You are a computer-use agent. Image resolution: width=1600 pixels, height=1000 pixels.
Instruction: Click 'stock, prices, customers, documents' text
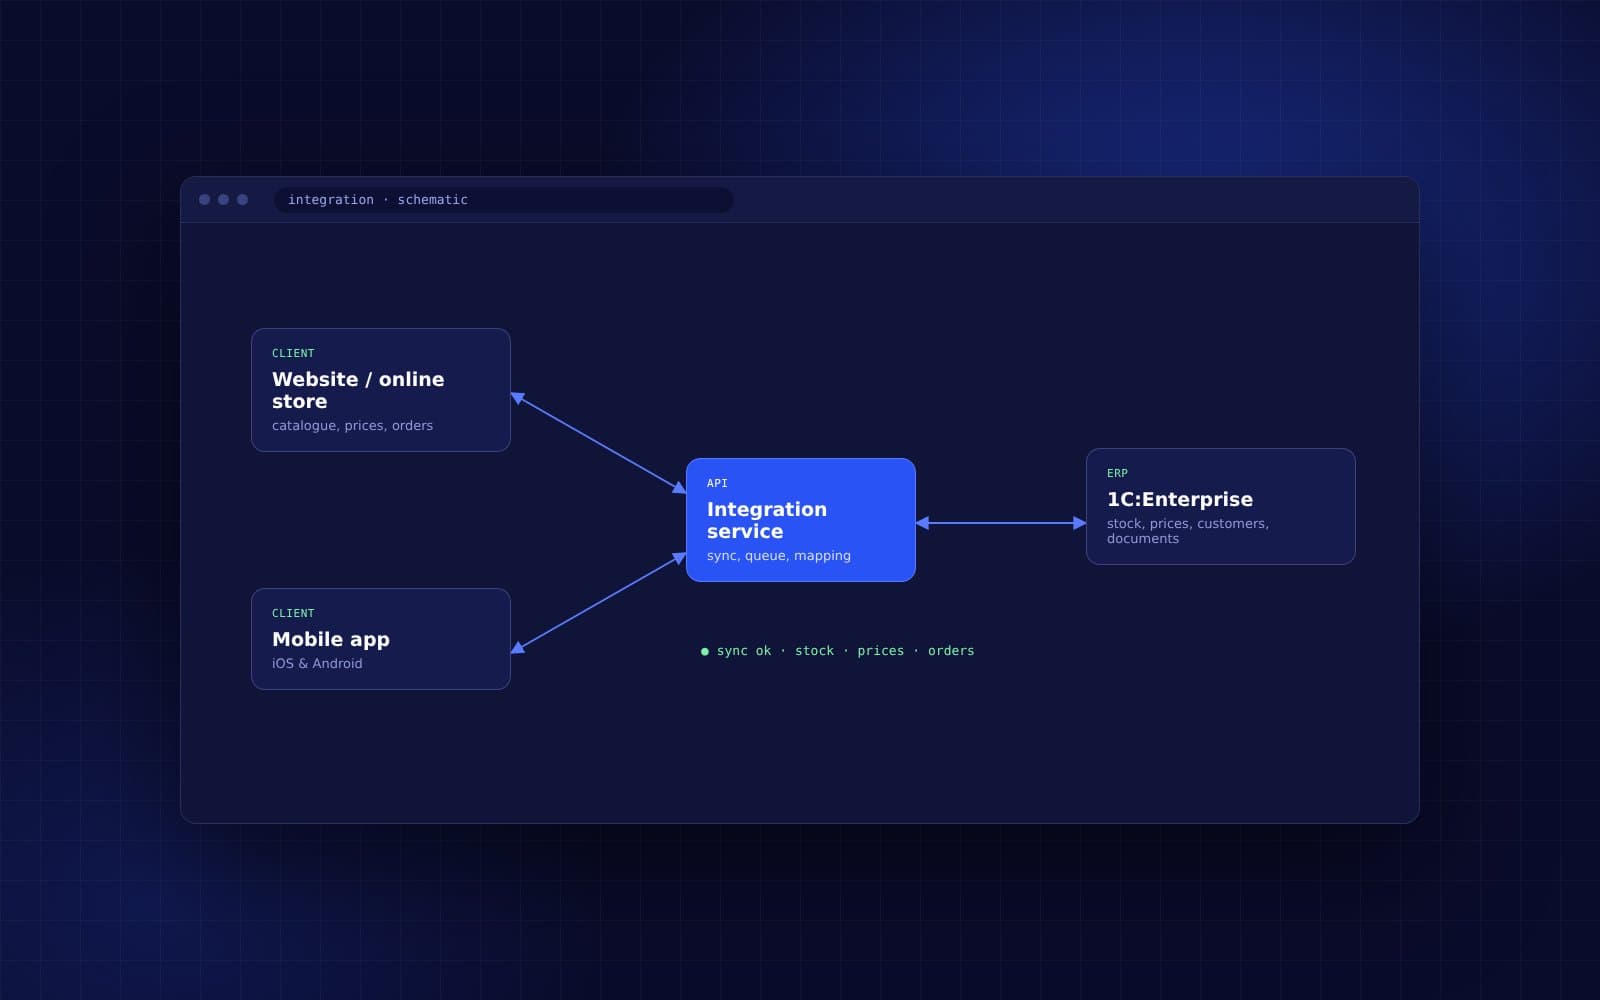click(1188, 531)
